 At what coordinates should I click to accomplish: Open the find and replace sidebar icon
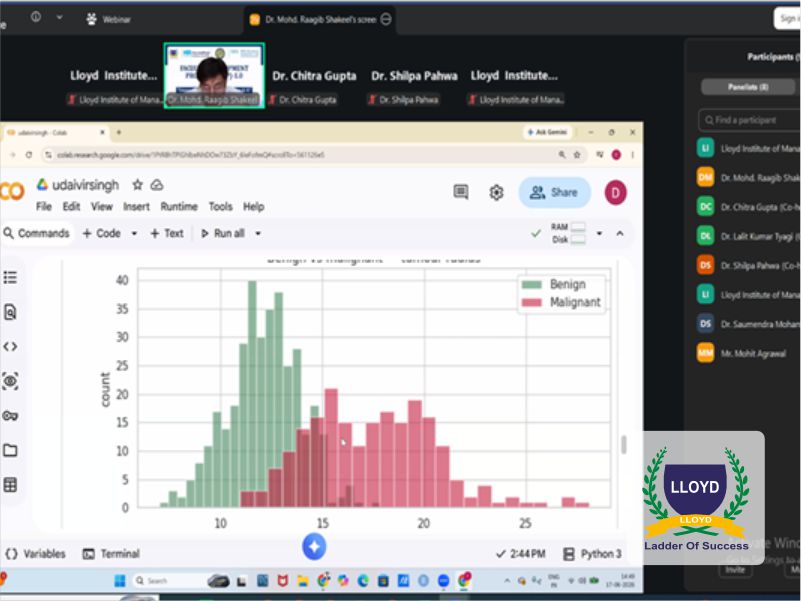click(10, 312)
